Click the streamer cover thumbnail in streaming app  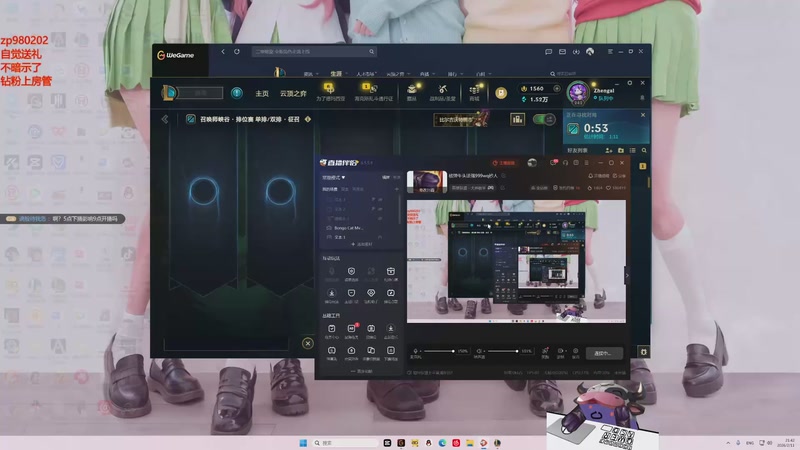[x=427, y=182]
